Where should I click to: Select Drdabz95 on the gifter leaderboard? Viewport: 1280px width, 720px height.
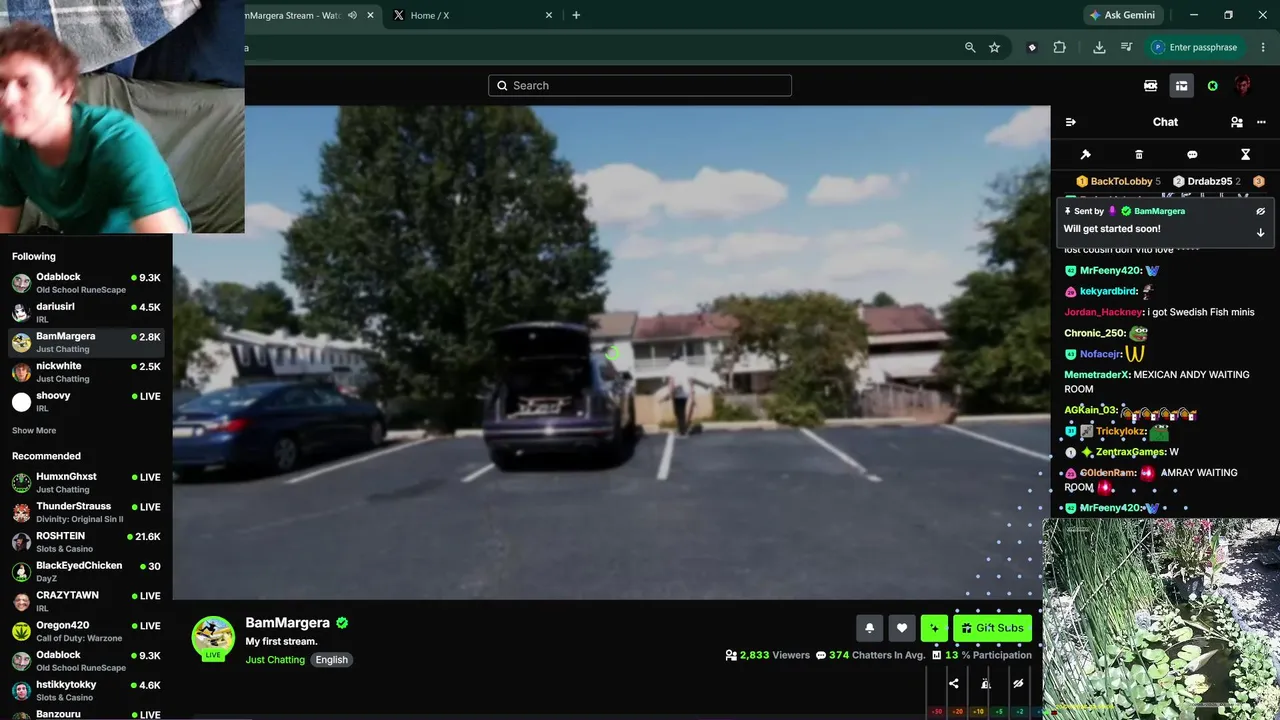click(1208, 181)
